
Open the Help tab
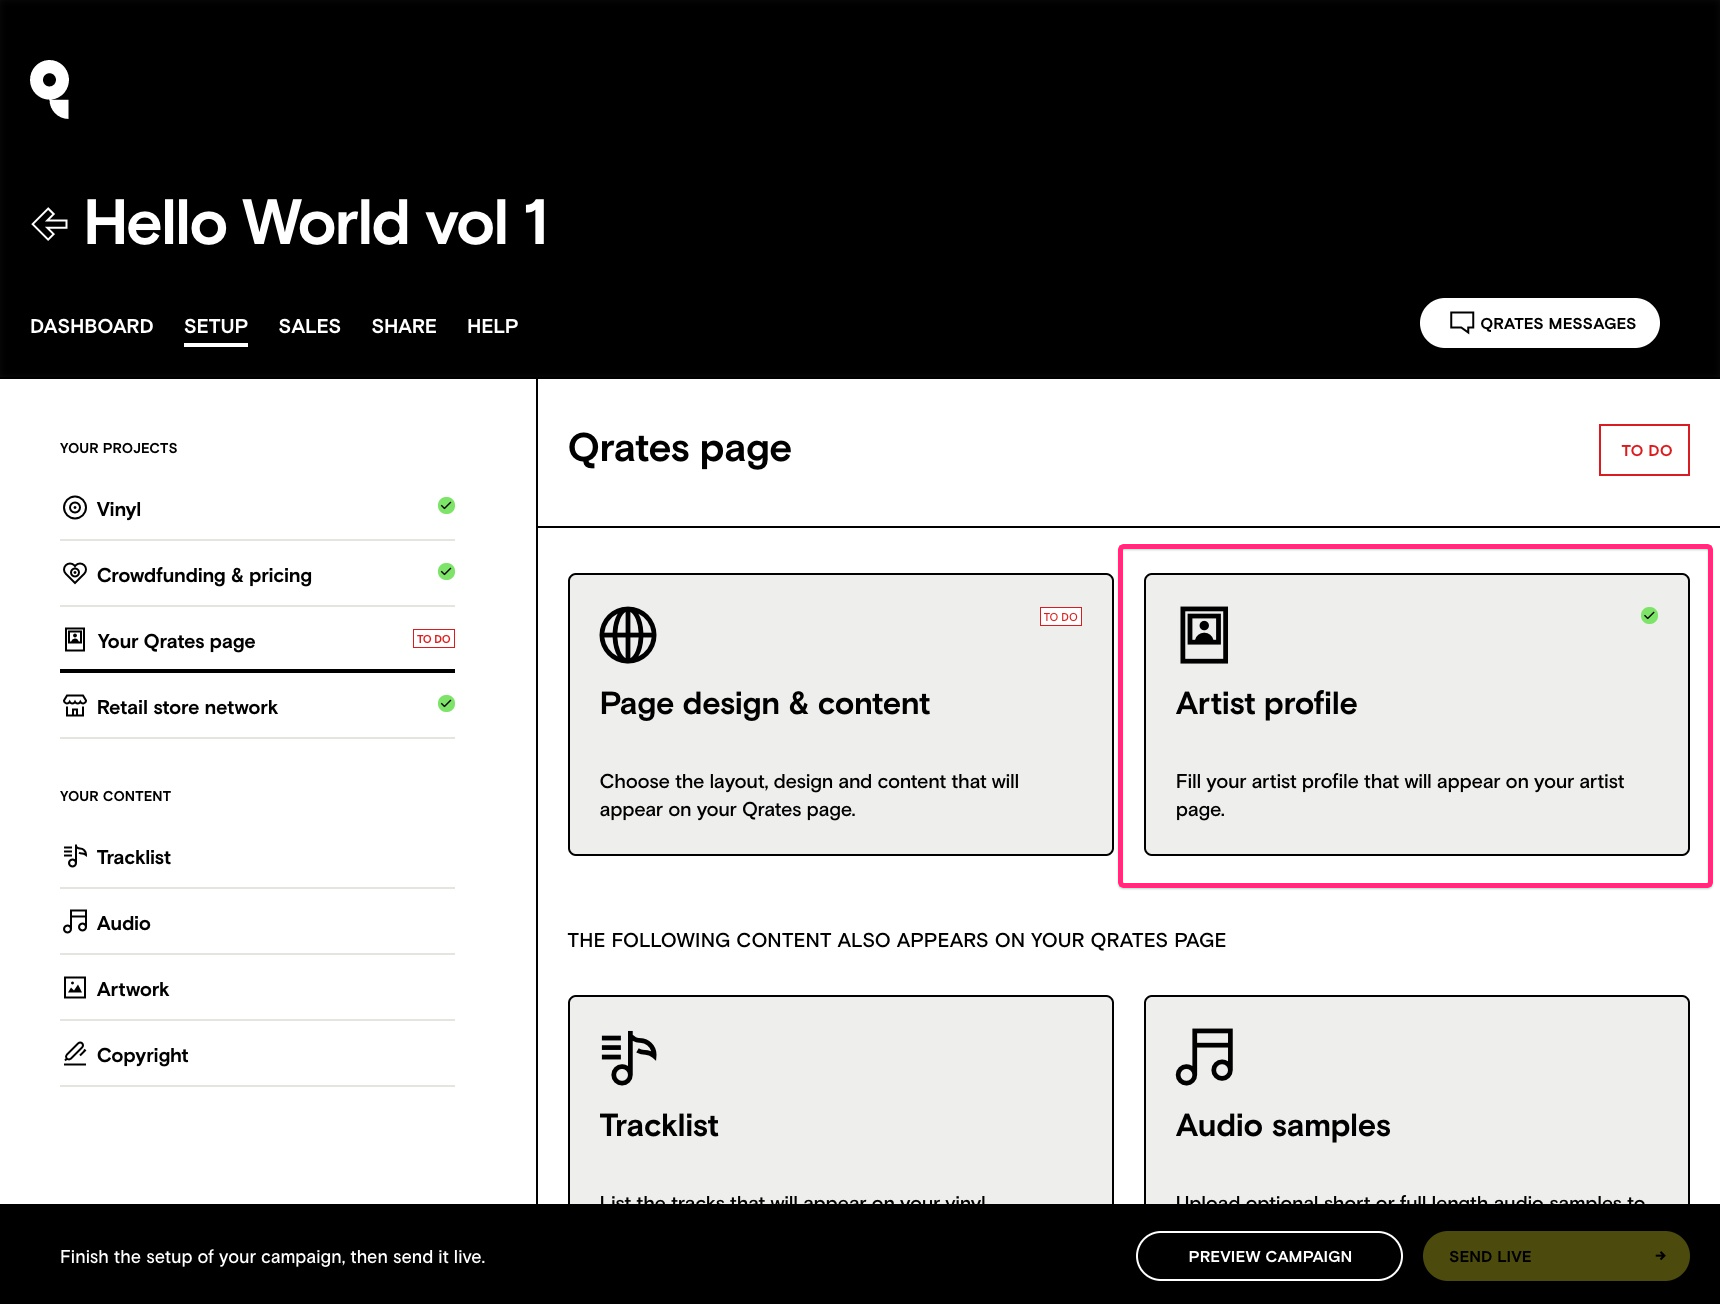[493, 326]
